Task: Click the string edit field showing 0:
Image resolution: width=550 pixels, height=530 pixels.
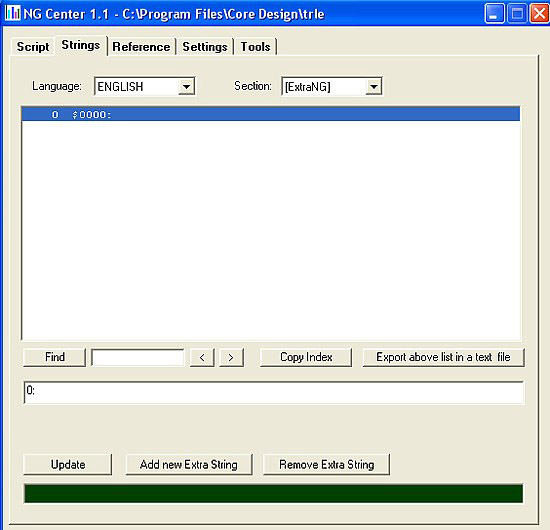Action: tap(274, 393)
